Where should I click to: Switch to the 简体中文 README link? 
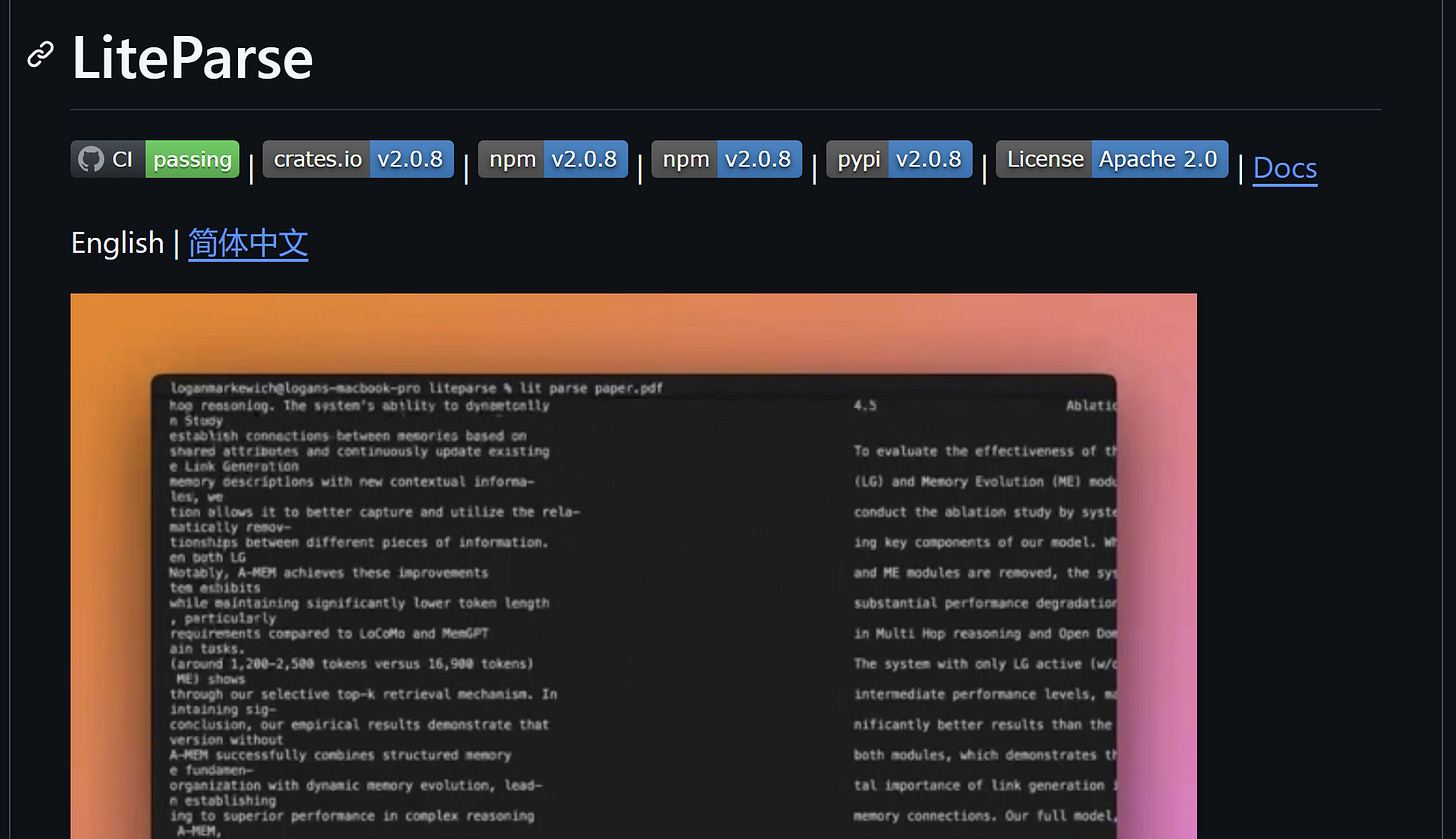pyautogui.click(x=248, y=243)
